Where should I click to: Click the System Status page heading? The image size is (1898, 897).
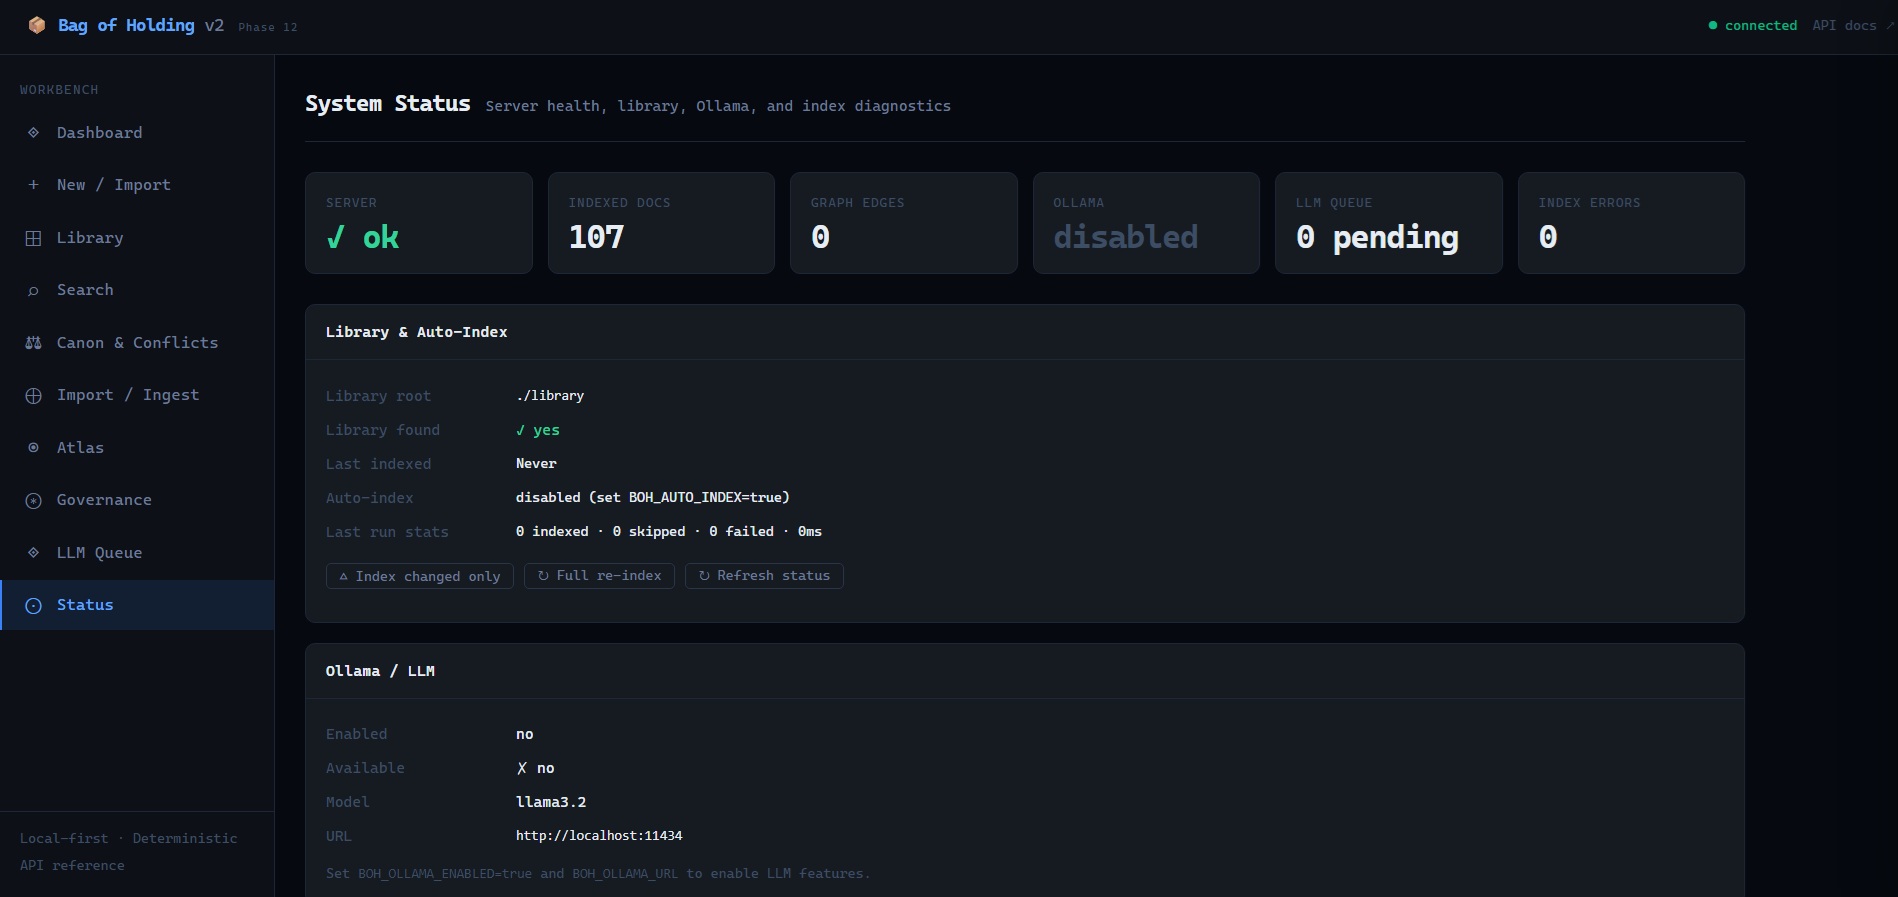click(x=388, y=104)
